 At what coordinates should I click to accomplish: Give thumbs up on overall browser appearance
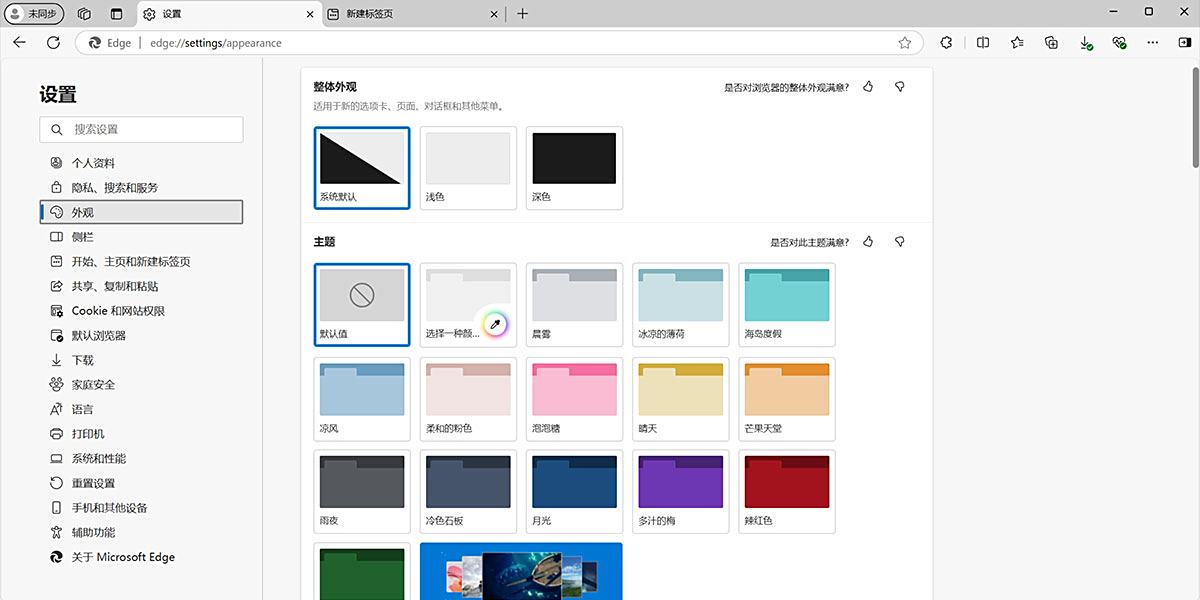point(868,87)
